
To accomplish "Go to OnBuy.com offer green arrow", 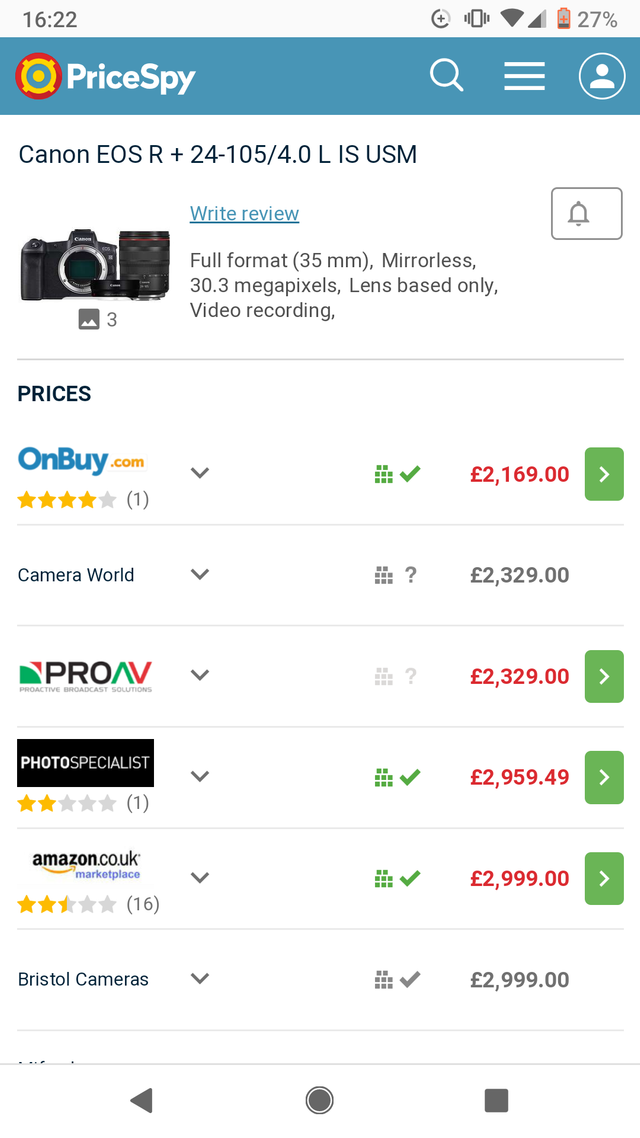I will pos(604,474).
